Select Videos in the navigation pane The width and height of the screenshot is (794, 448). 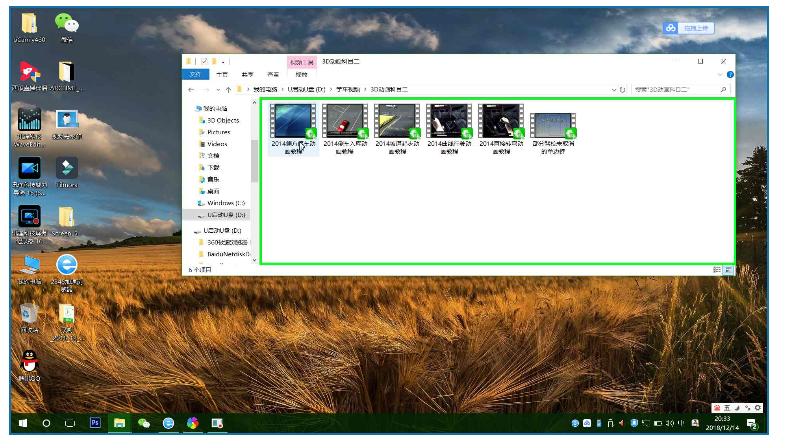pos(213,144)
